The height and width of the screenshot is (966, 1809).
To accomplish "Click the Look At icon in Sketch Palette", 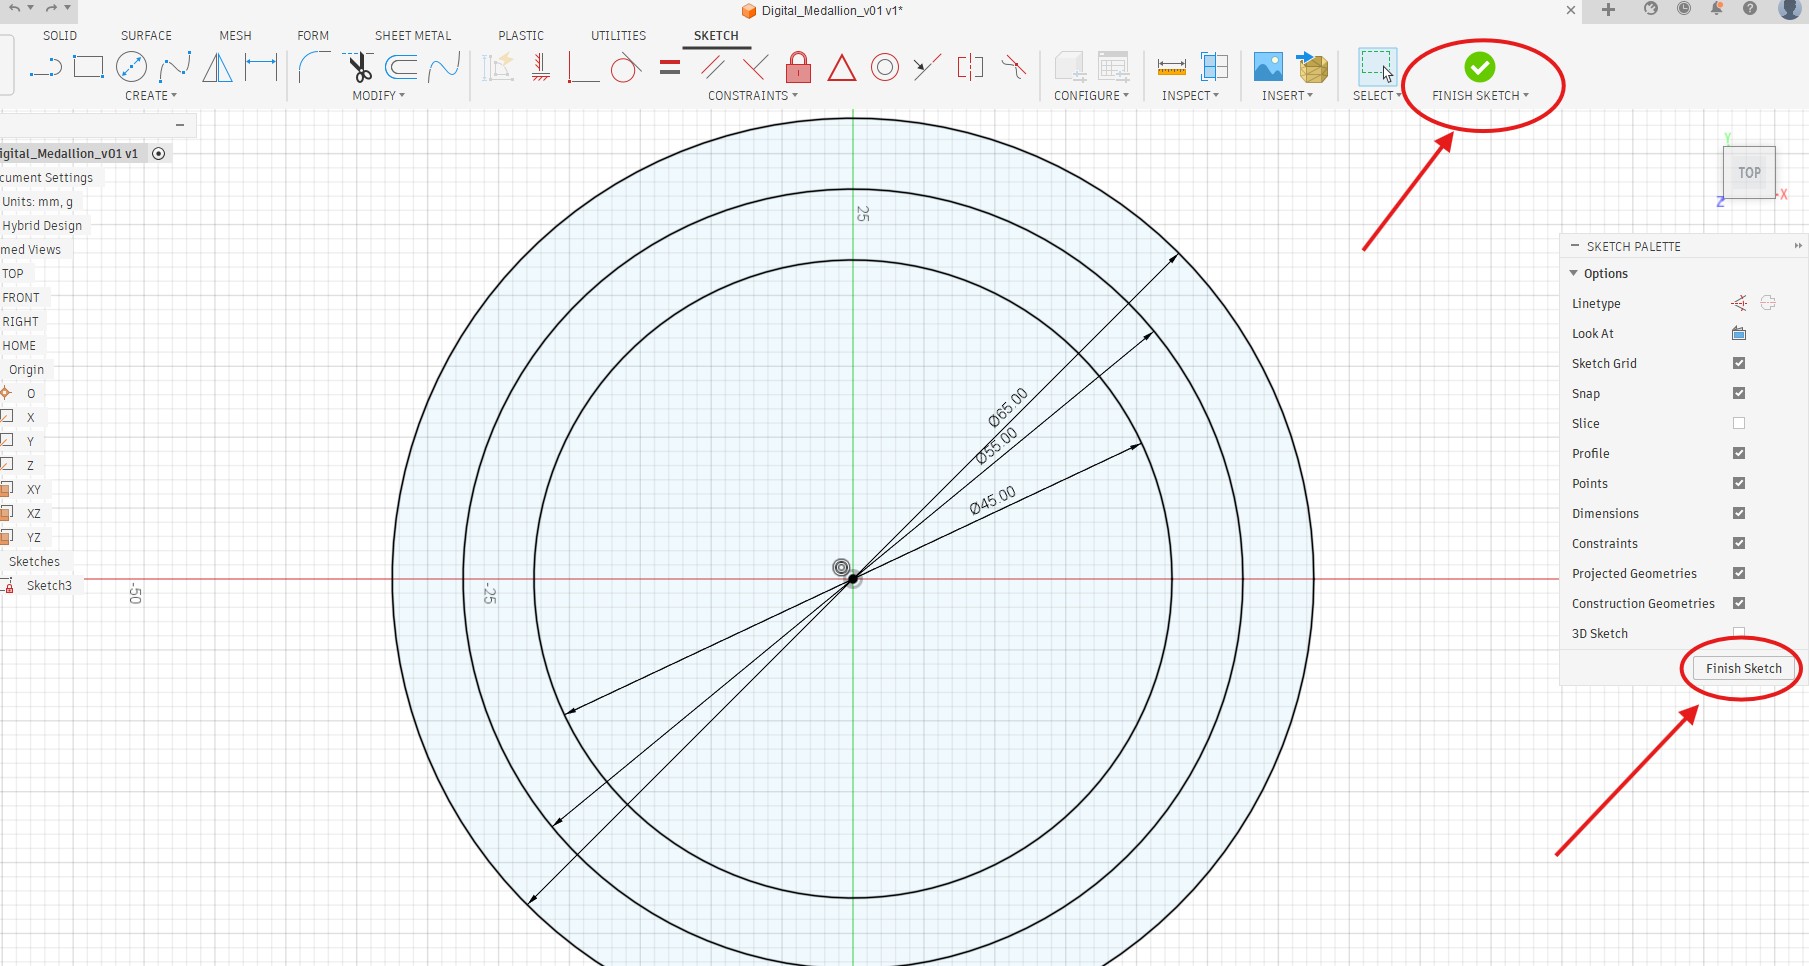I will (1739, 333).
